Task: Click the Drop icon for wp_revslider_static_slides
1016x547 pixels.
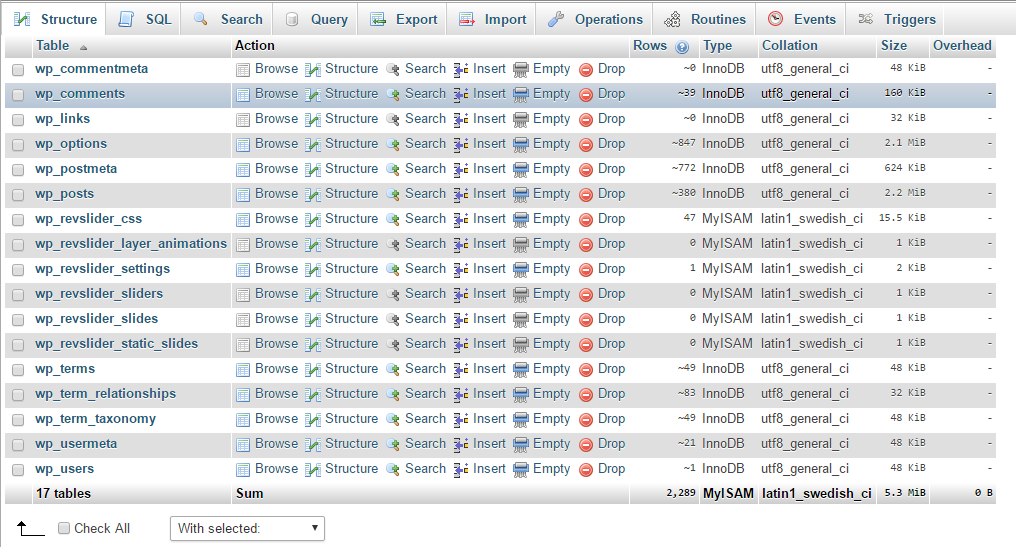Action: [x=586, y=345]
